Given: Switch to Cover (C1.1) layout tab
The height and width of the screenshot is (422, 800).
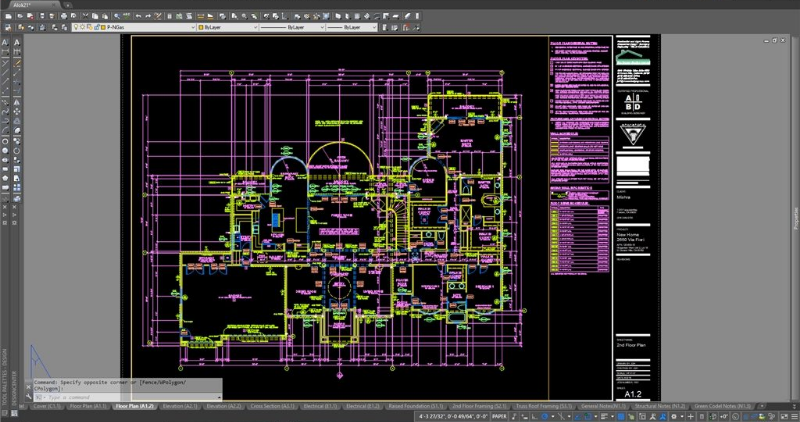Looking at the screenshot, I should click(47, 406).
